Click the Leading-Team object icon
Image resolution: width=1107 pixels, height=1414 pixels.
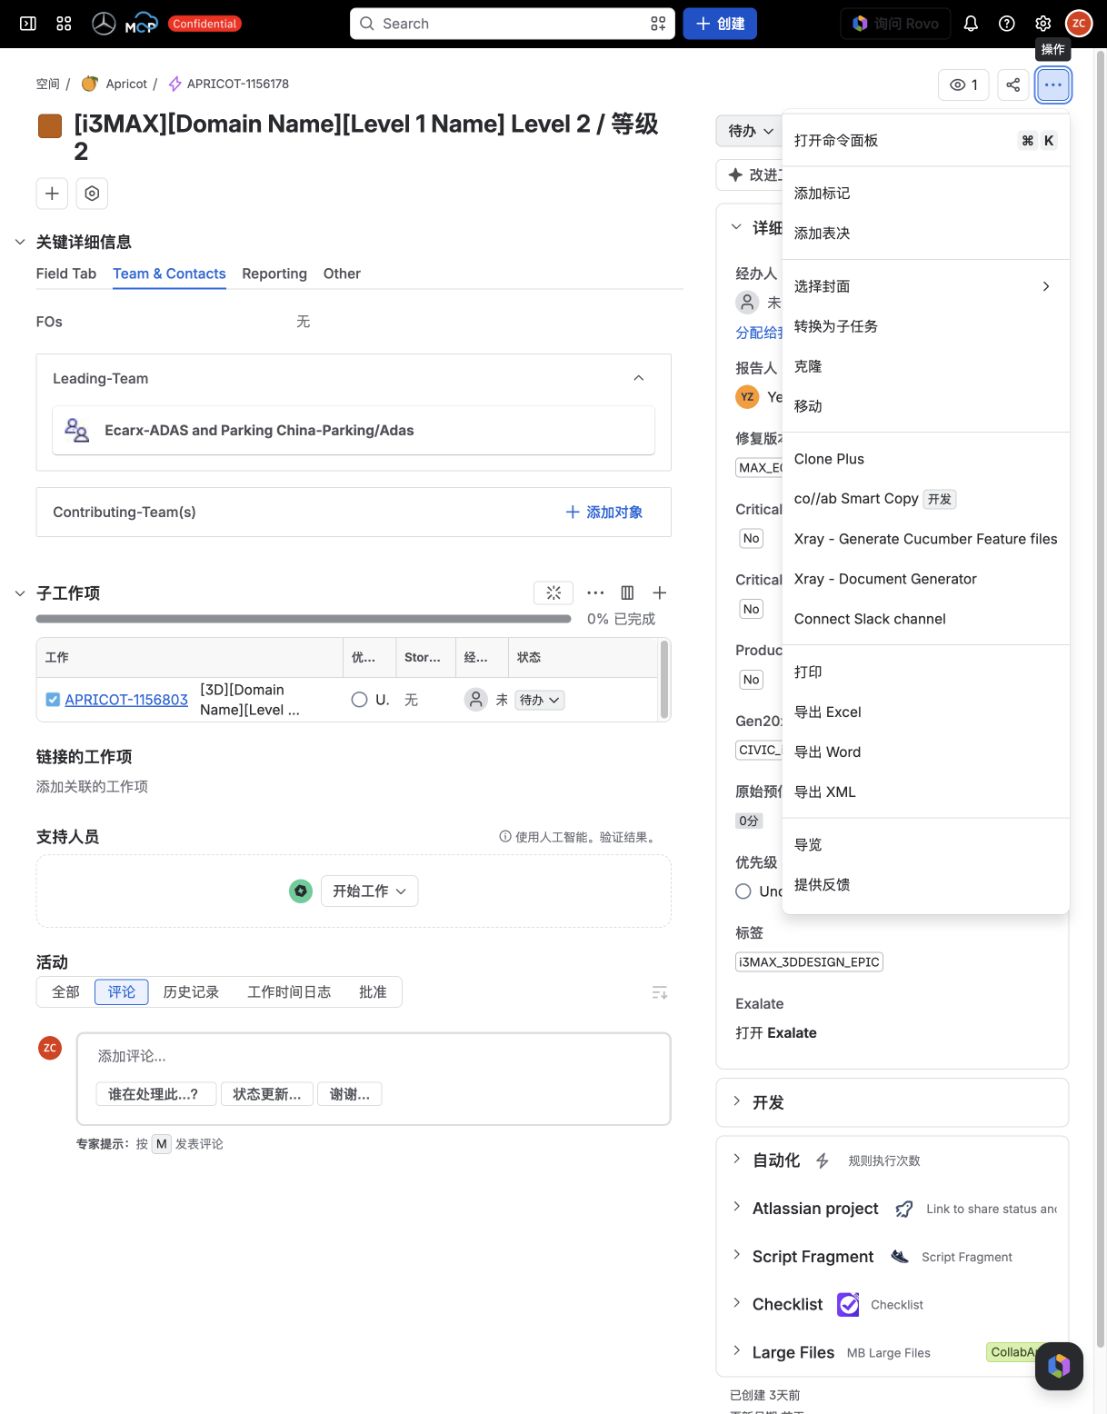pyautogui.click(x=77, y=430)
